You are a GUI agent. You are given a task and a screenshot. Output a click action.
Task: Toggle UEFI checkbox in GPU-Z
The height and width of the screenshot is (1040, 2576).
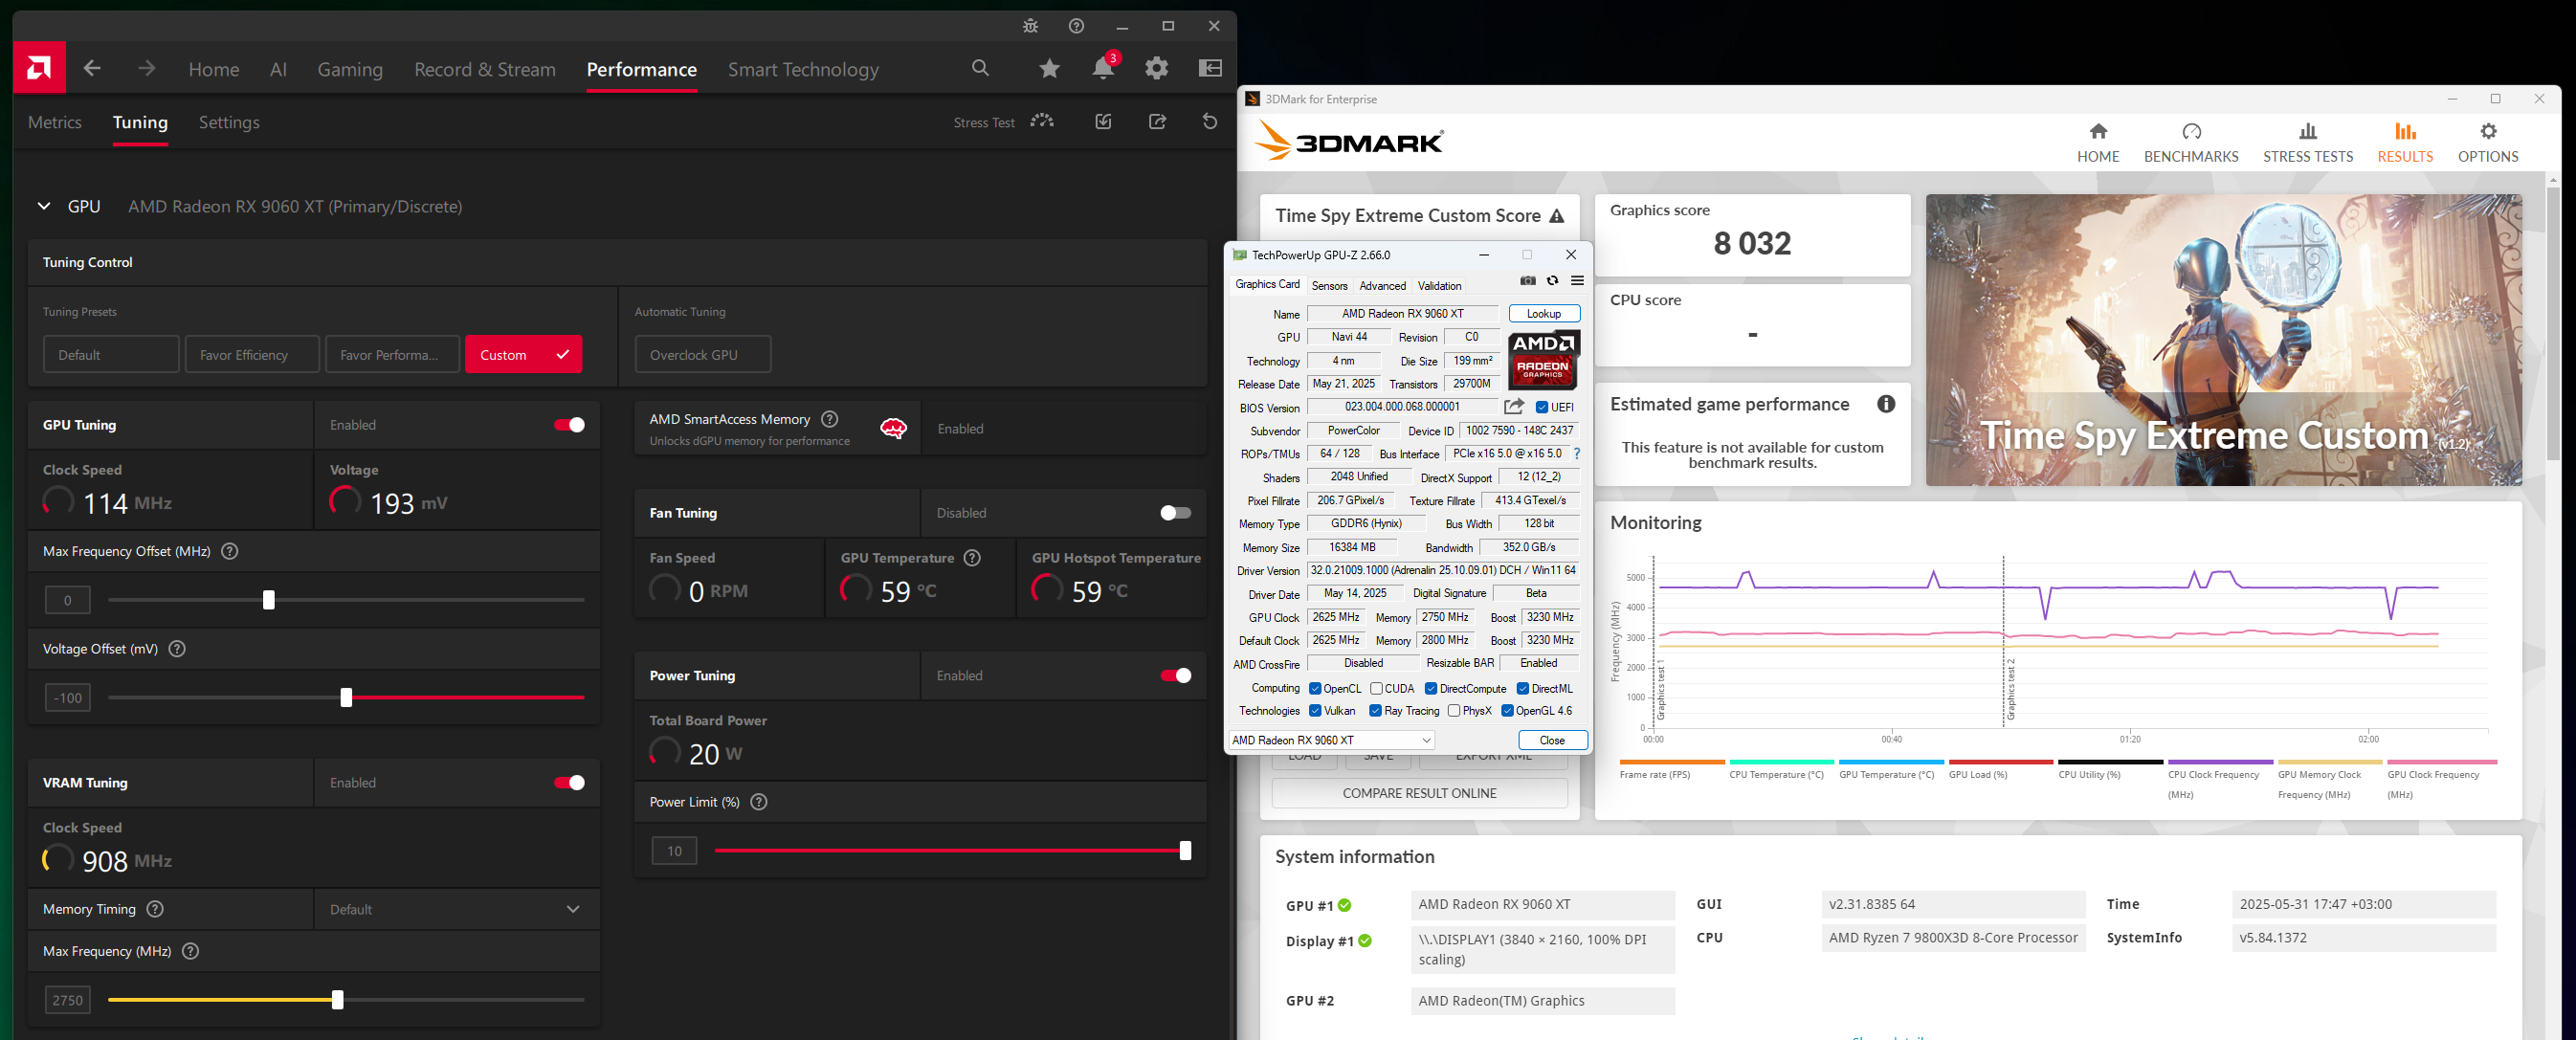click(1542, 407)
